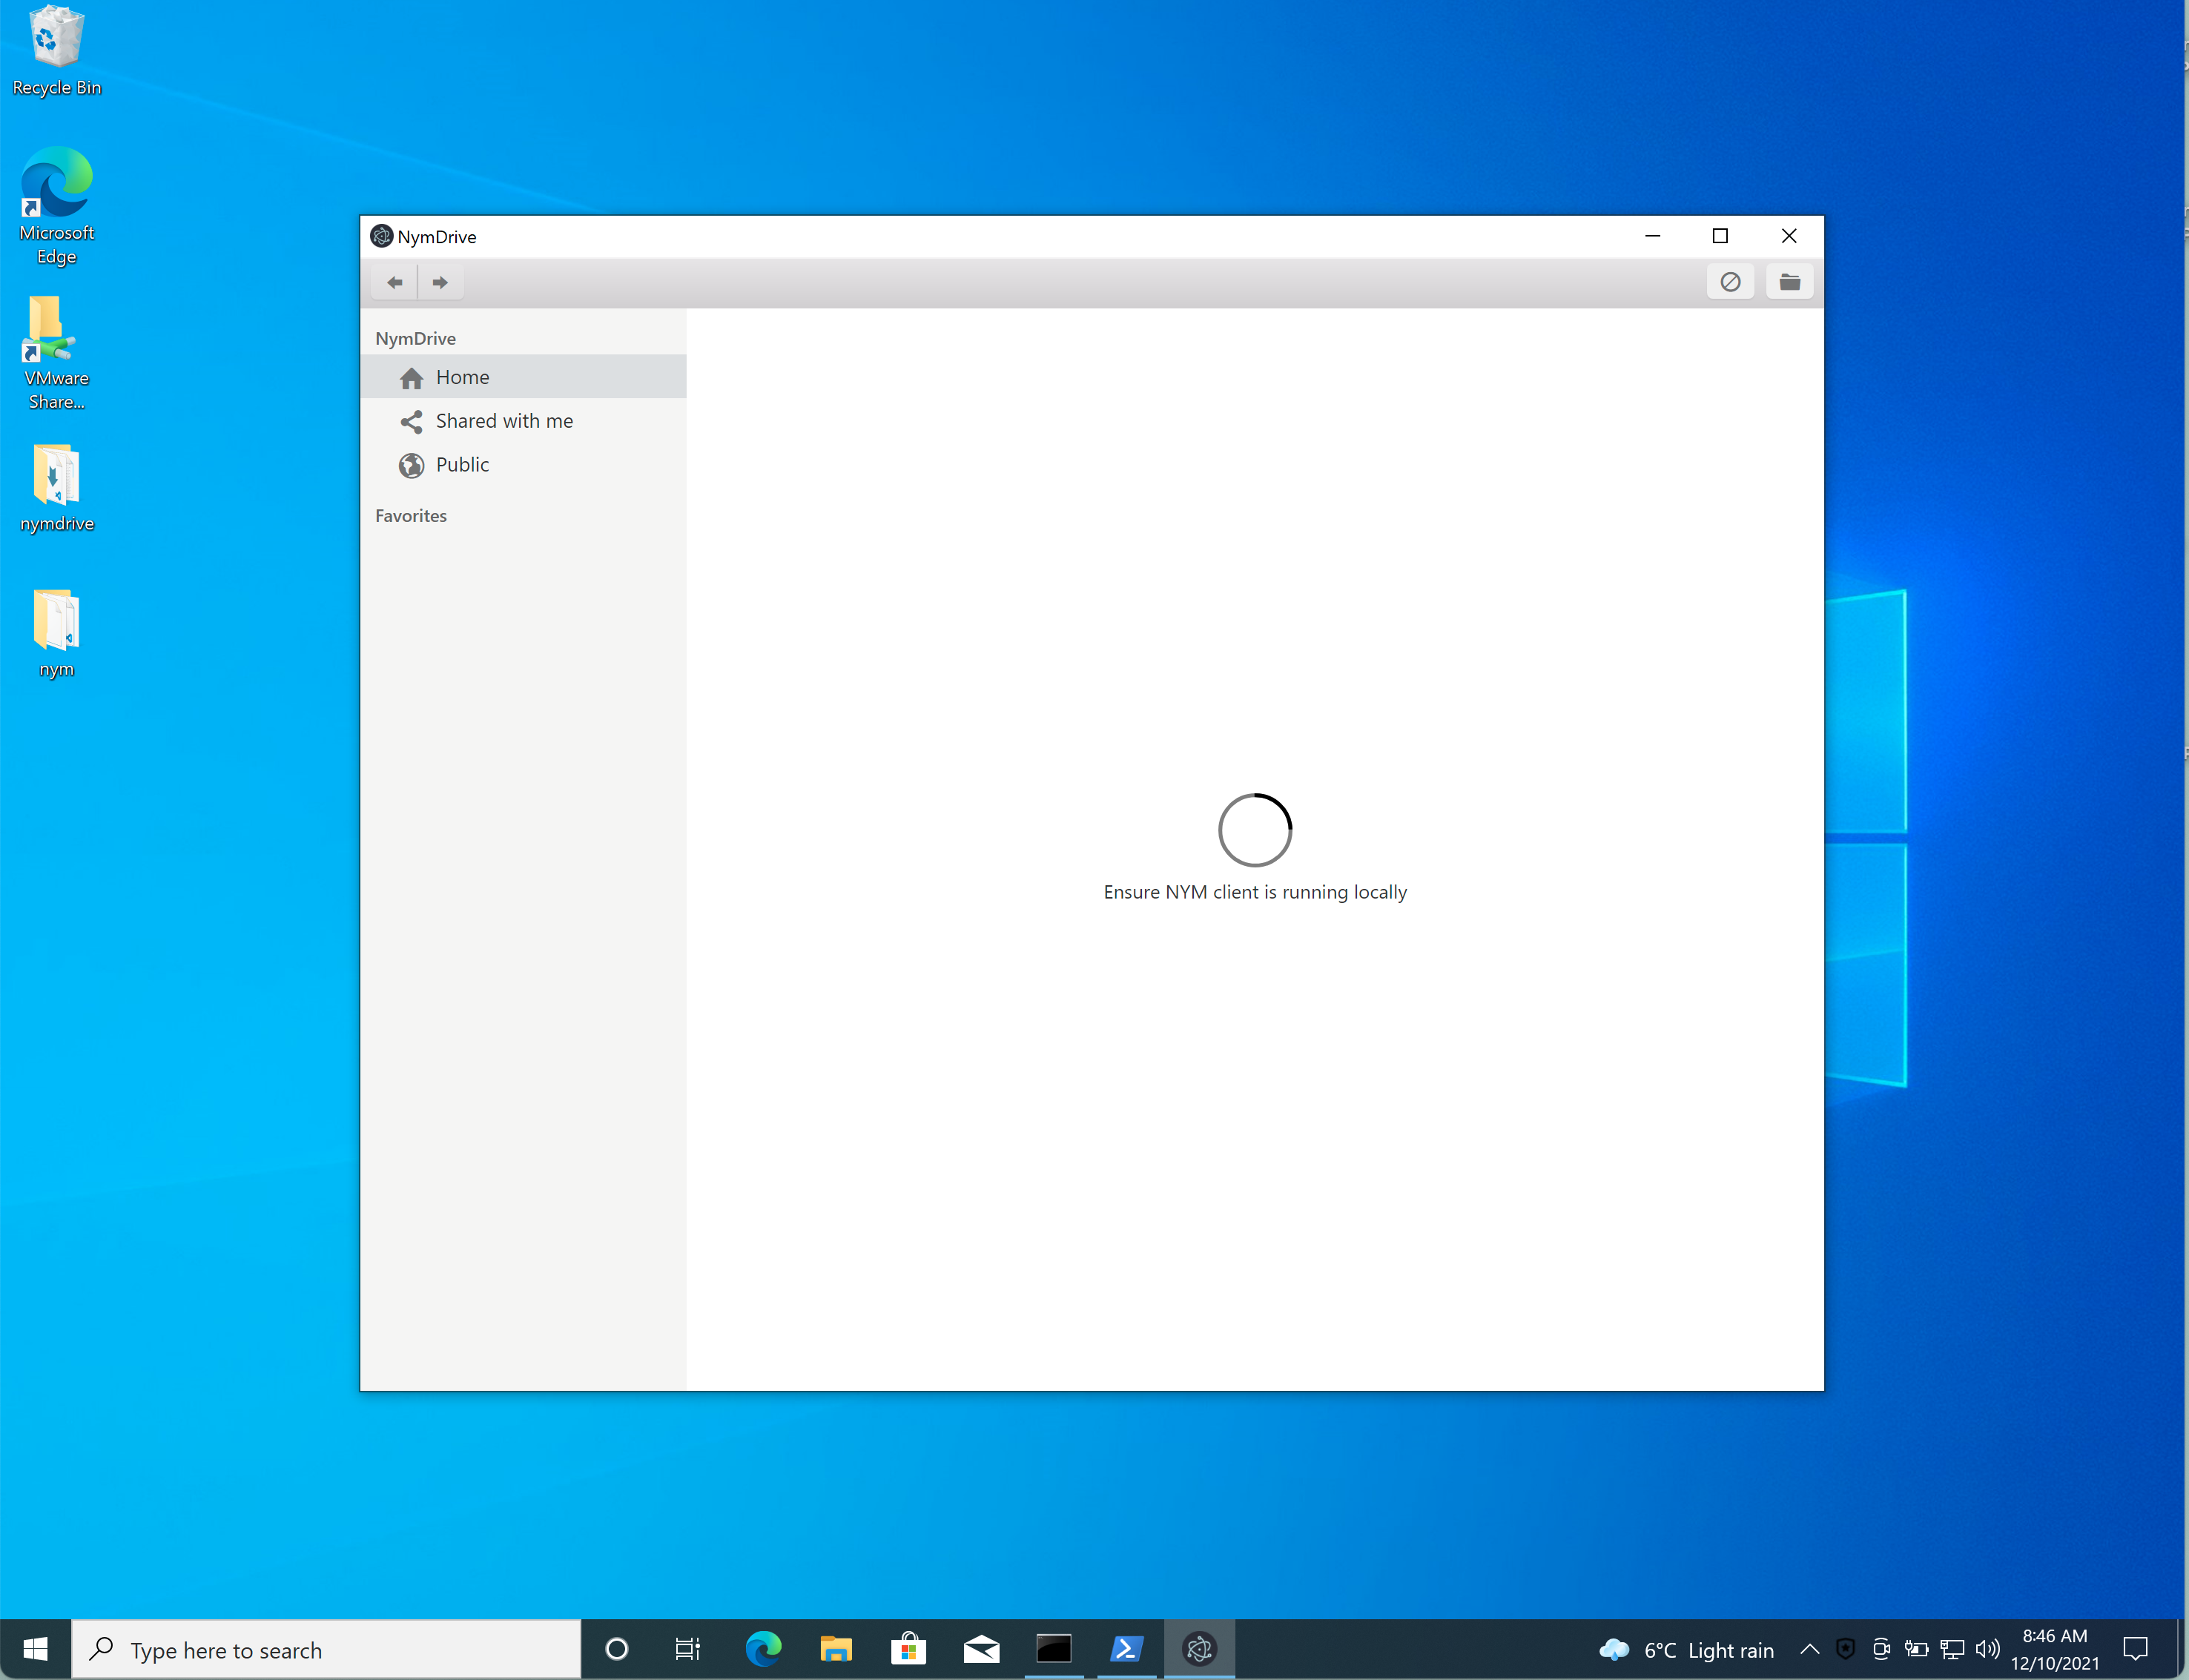The width and height of the screenshot is (2189, 1680).
Task: Open File Explorer from the taskbar
Action: (835, 1649)
